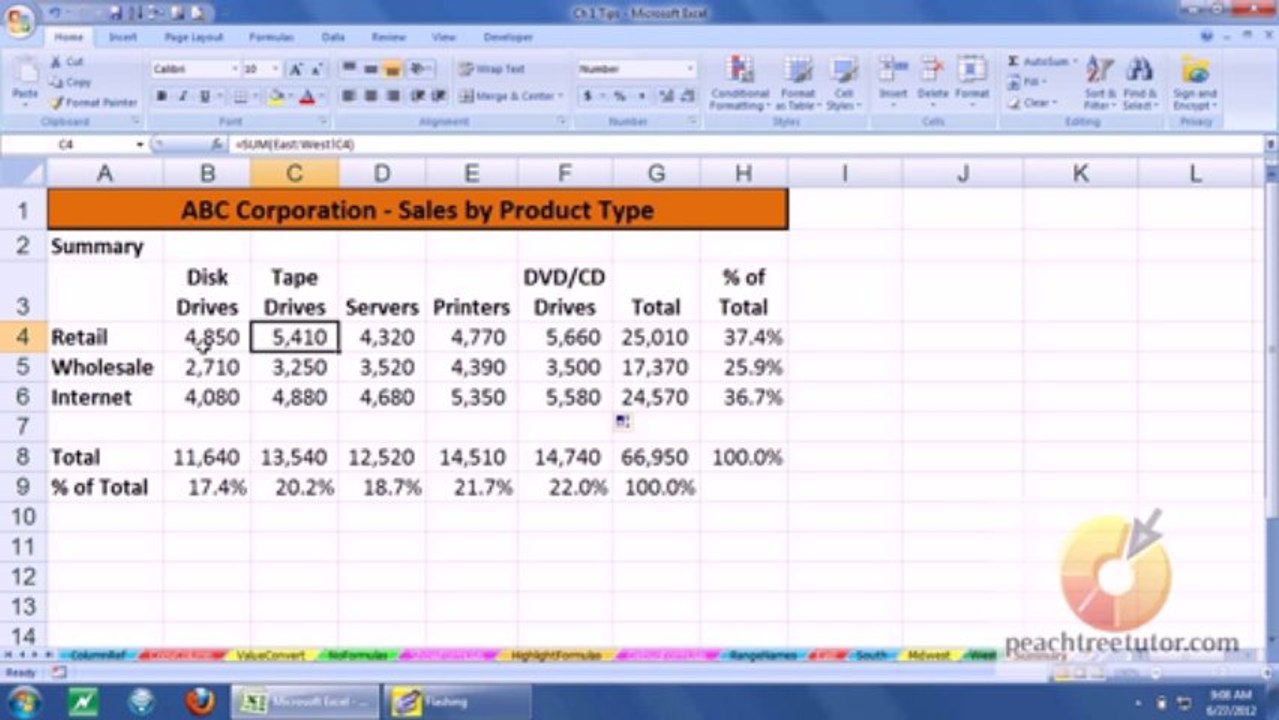The height and width of the screenshot is (720, 1279).
Task: Toggle the highlighted Bottom Align button
Action: coord(393,69)
